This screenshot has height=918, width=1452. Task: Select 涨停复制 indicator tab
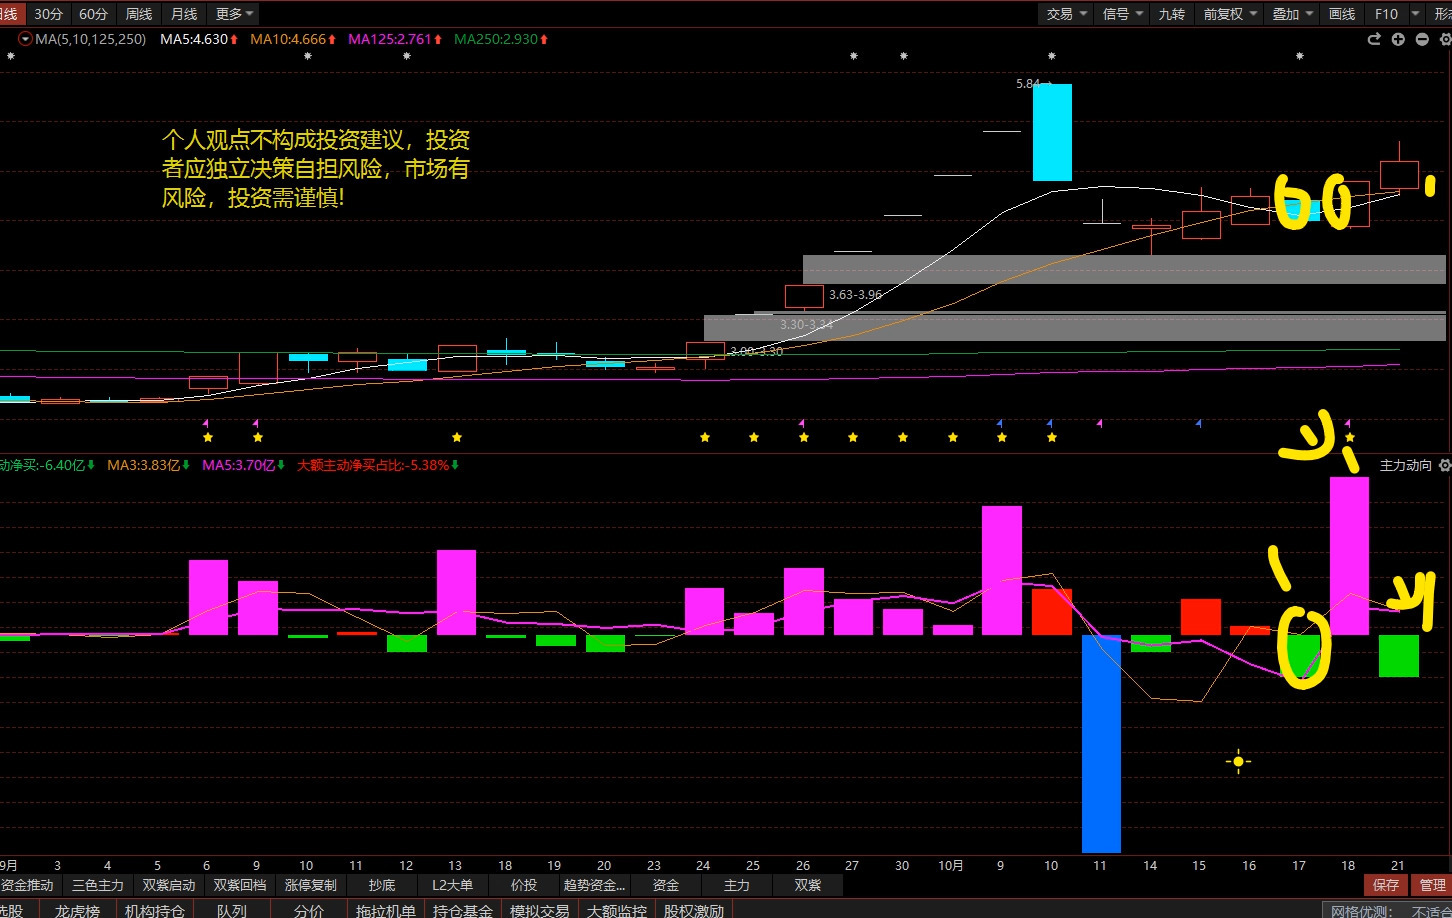(x=311, y=885)
